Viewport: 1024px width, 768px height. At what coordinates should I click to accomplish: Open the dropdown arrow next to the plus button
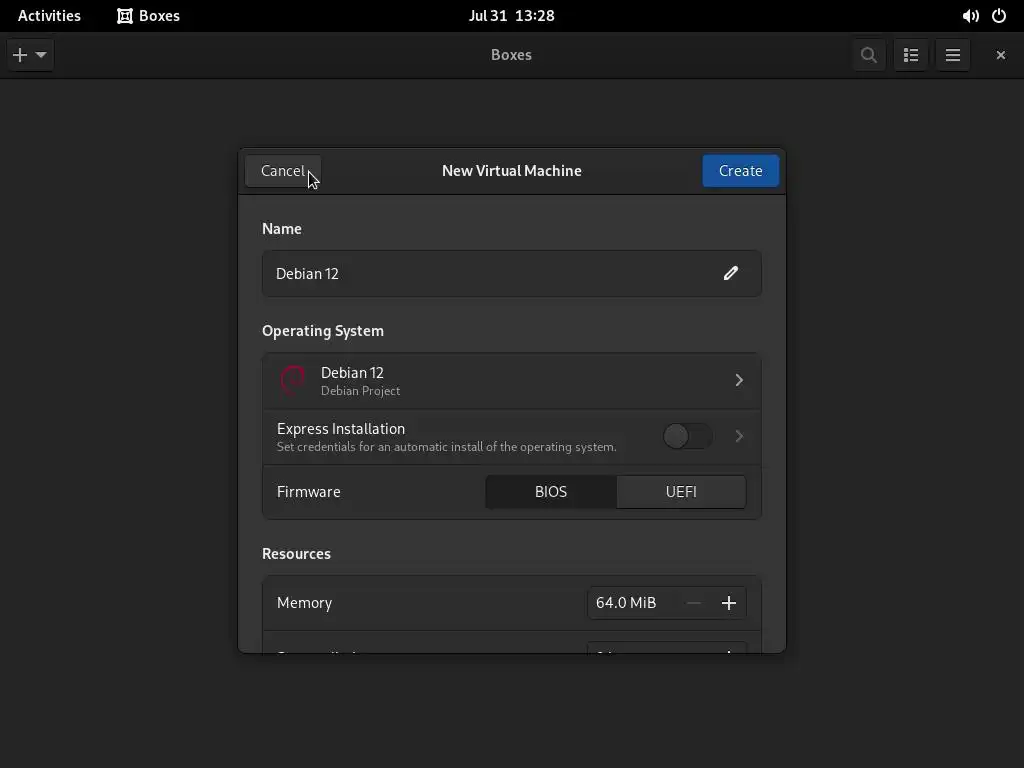coord(41,55)
